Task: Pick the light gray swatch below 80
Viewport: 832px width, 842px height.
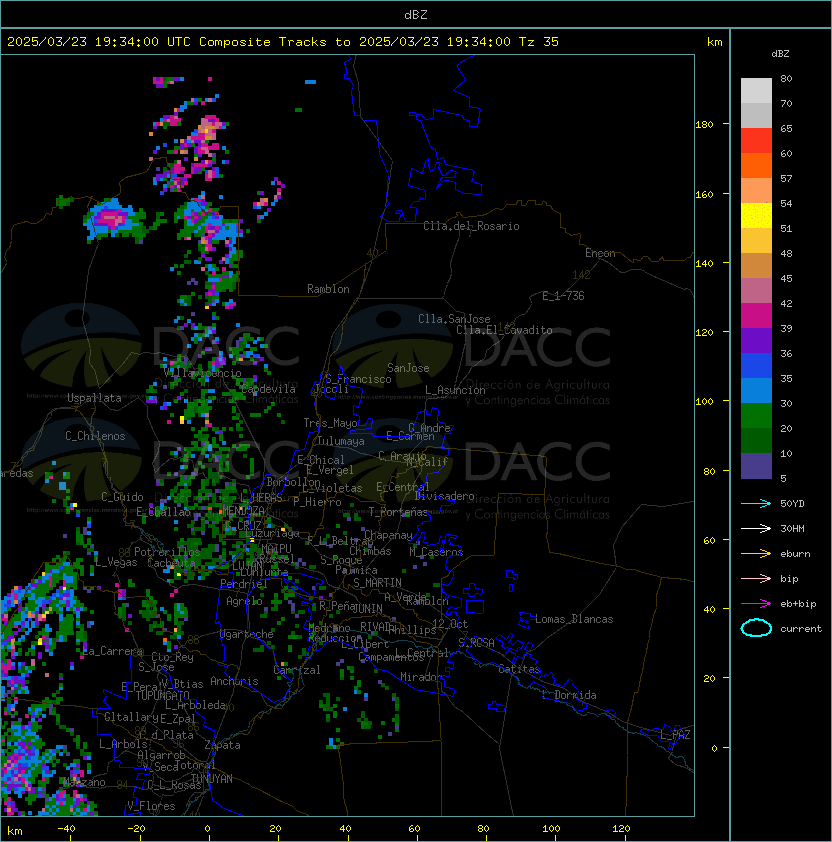Action: click(756, 90)
